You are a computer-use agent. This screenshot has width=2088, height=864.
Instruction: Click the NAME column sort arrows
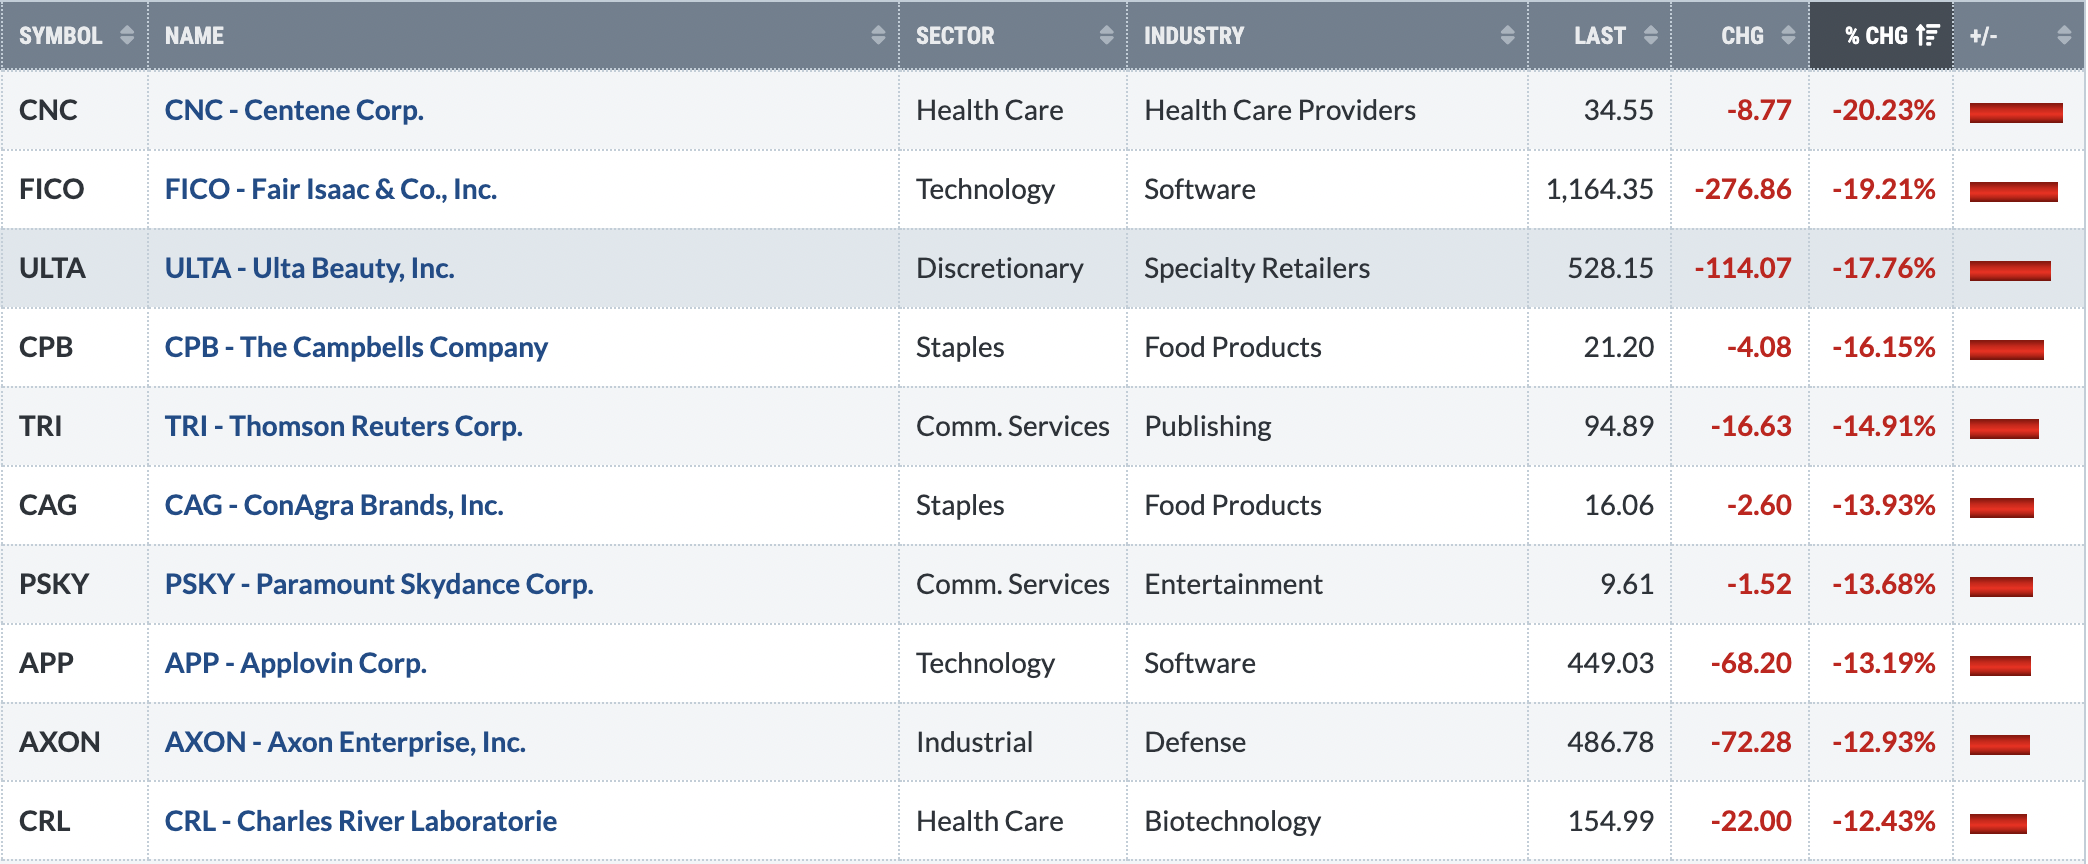pos(878,36)
